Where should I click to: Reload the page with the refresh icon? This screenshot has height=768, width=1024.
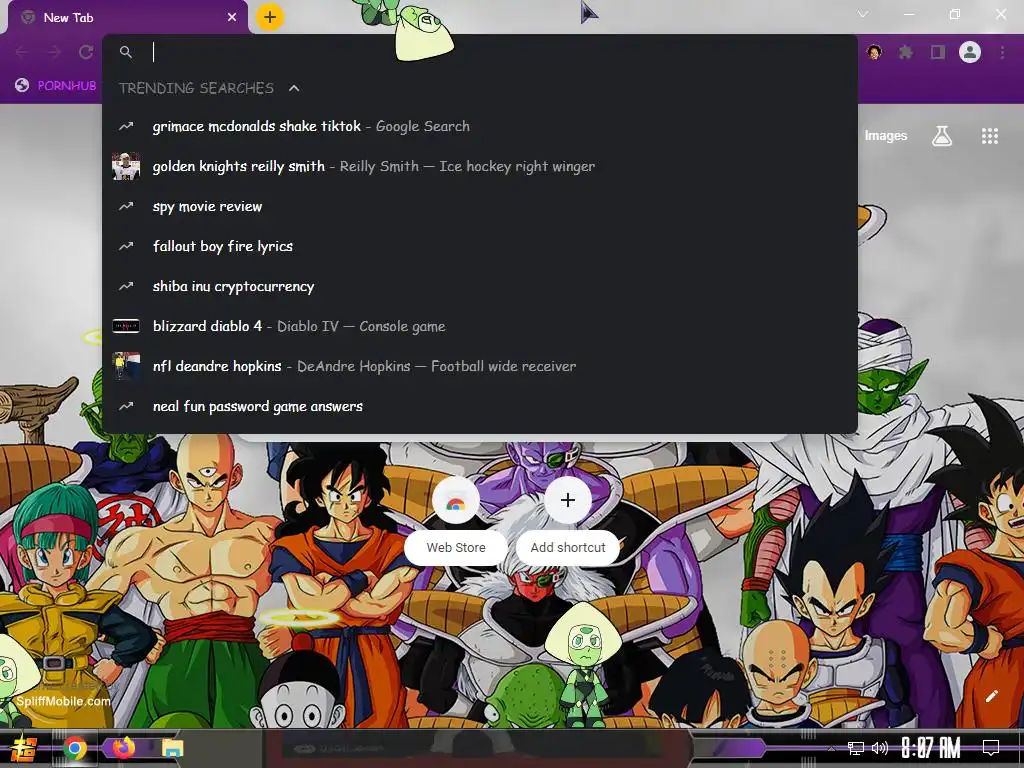(x=86, y=52)
